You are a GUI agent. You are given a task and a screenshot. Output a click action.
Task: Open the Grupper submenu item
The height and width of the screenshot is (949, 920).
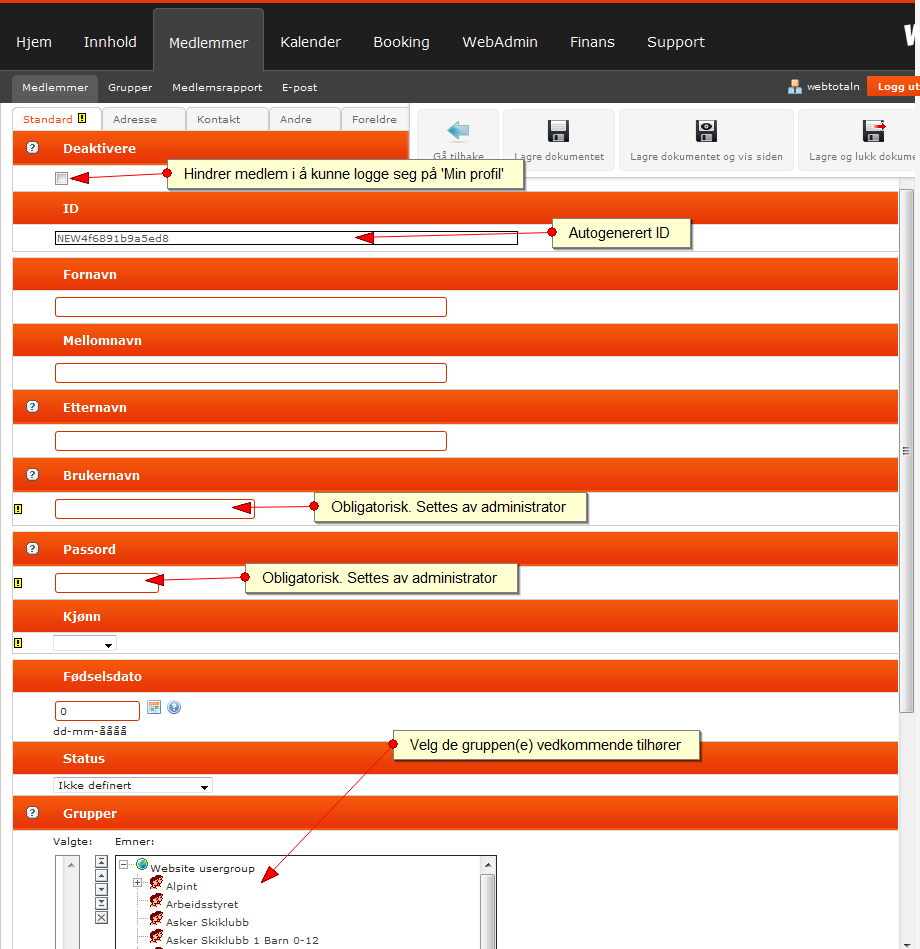tap(130, 87)
